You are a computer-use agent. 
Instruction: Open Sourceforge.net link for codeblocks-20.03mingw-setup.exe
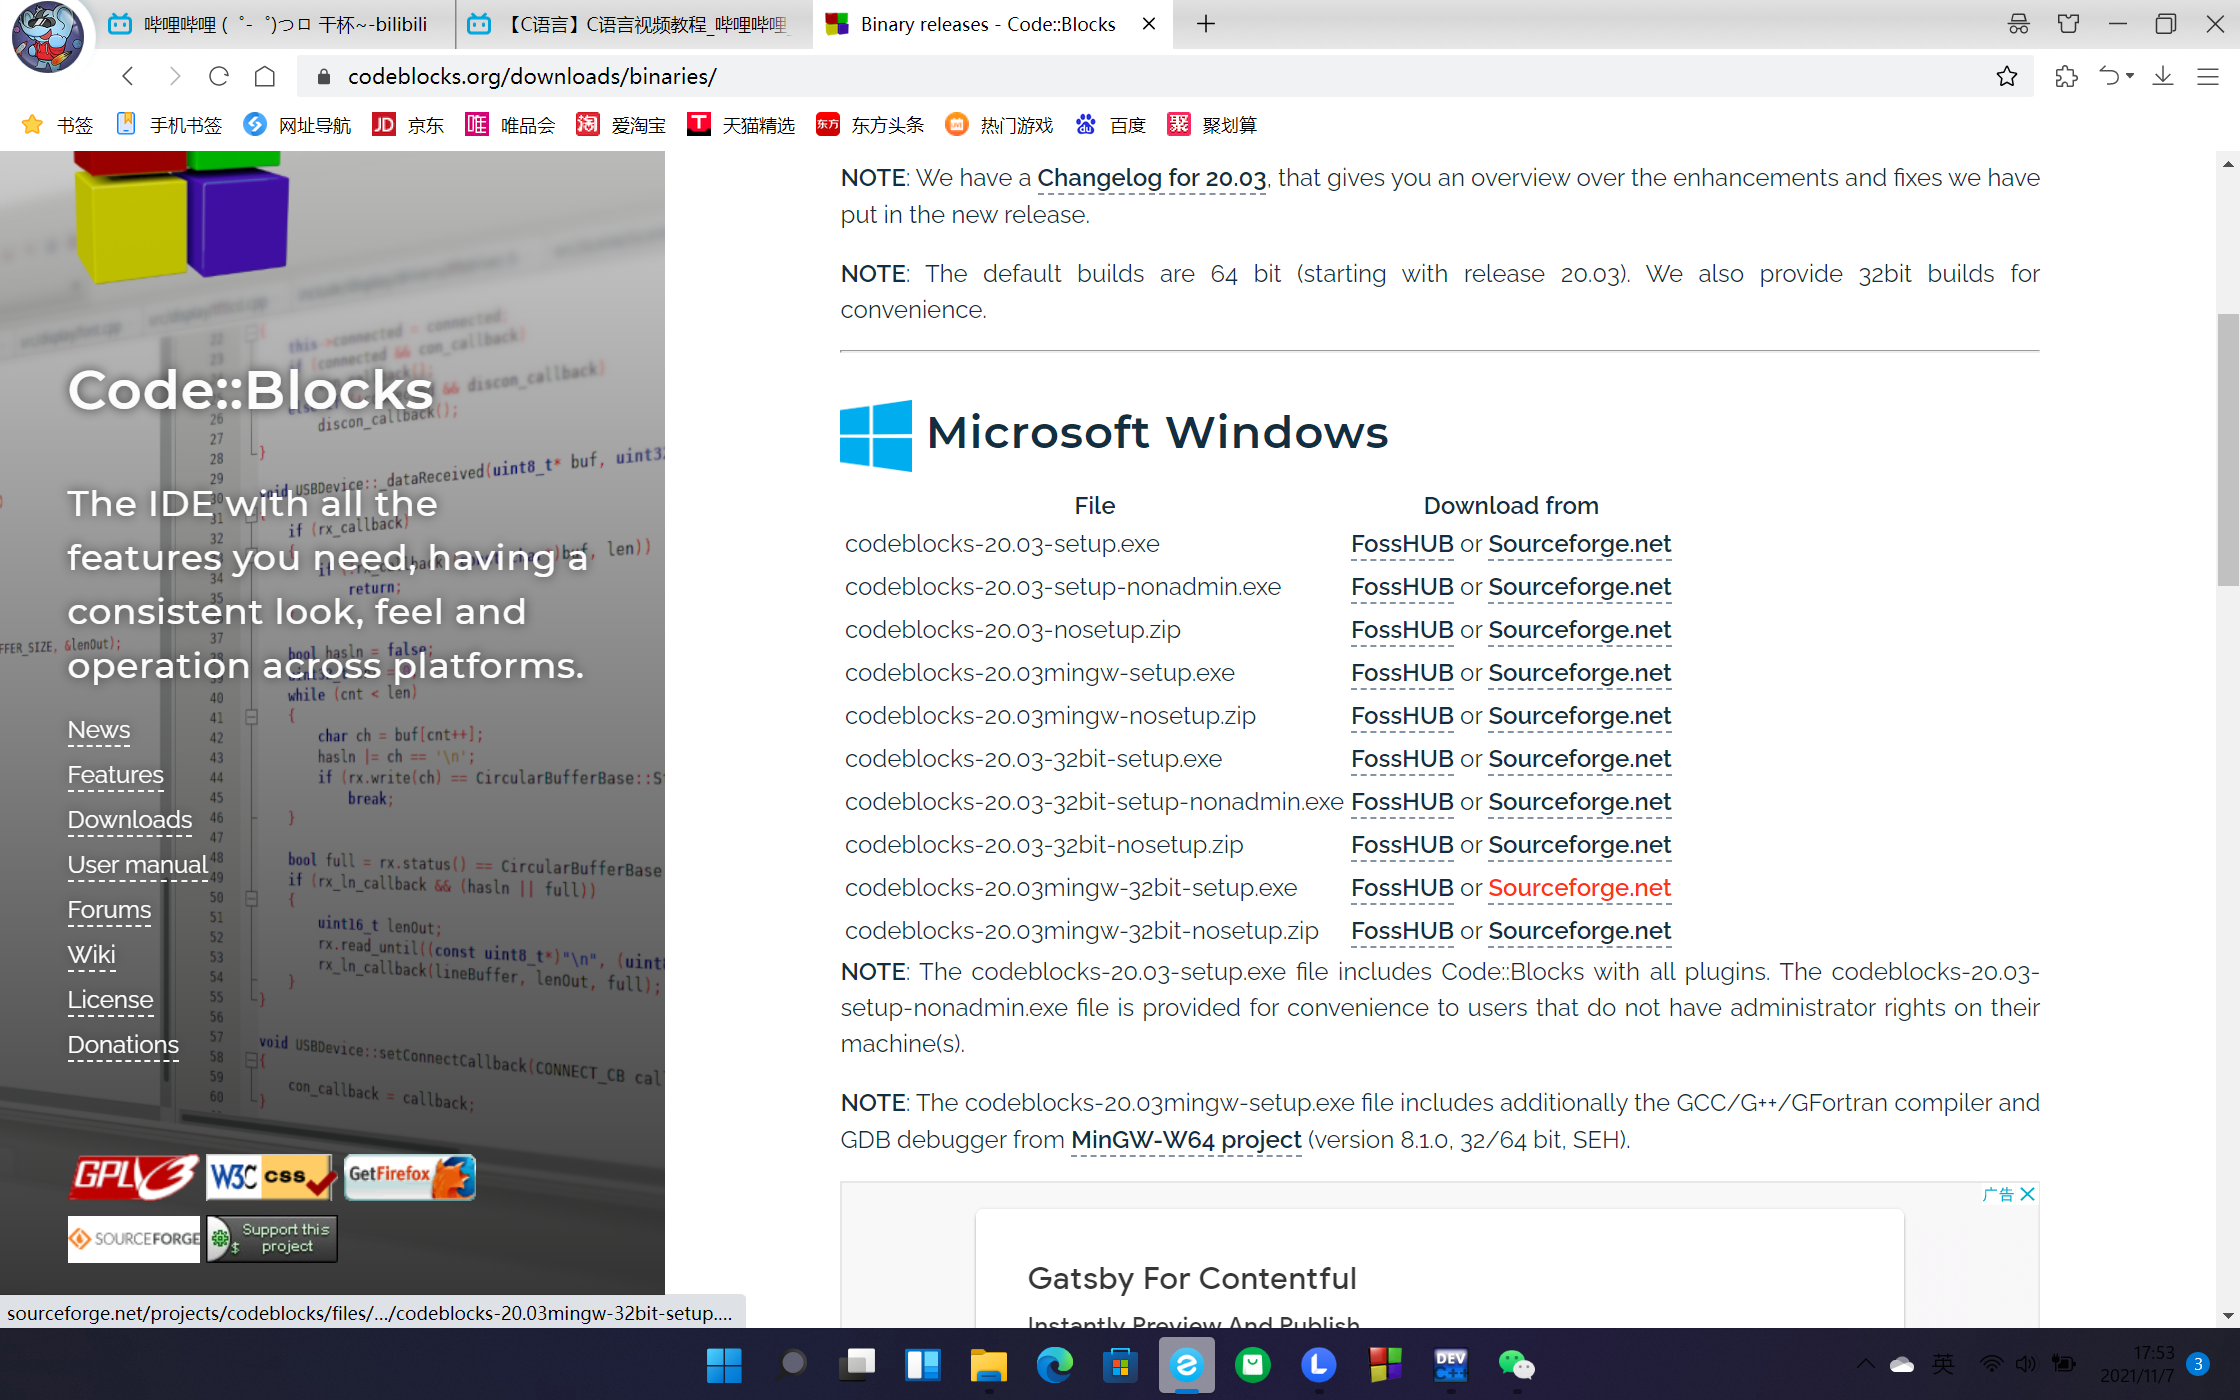coord(1579,673)
